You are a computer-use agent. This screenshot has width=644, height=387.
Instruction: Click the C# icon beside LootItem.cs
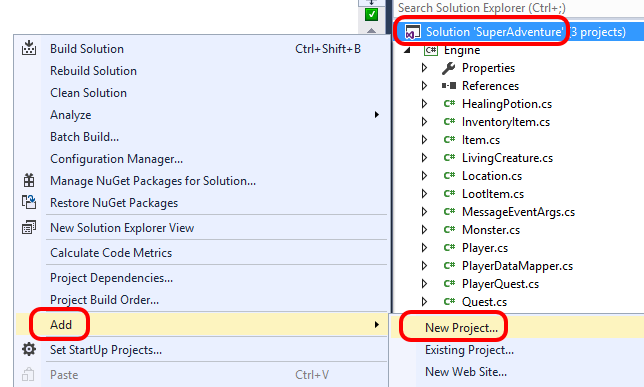[x=449, y=194]
